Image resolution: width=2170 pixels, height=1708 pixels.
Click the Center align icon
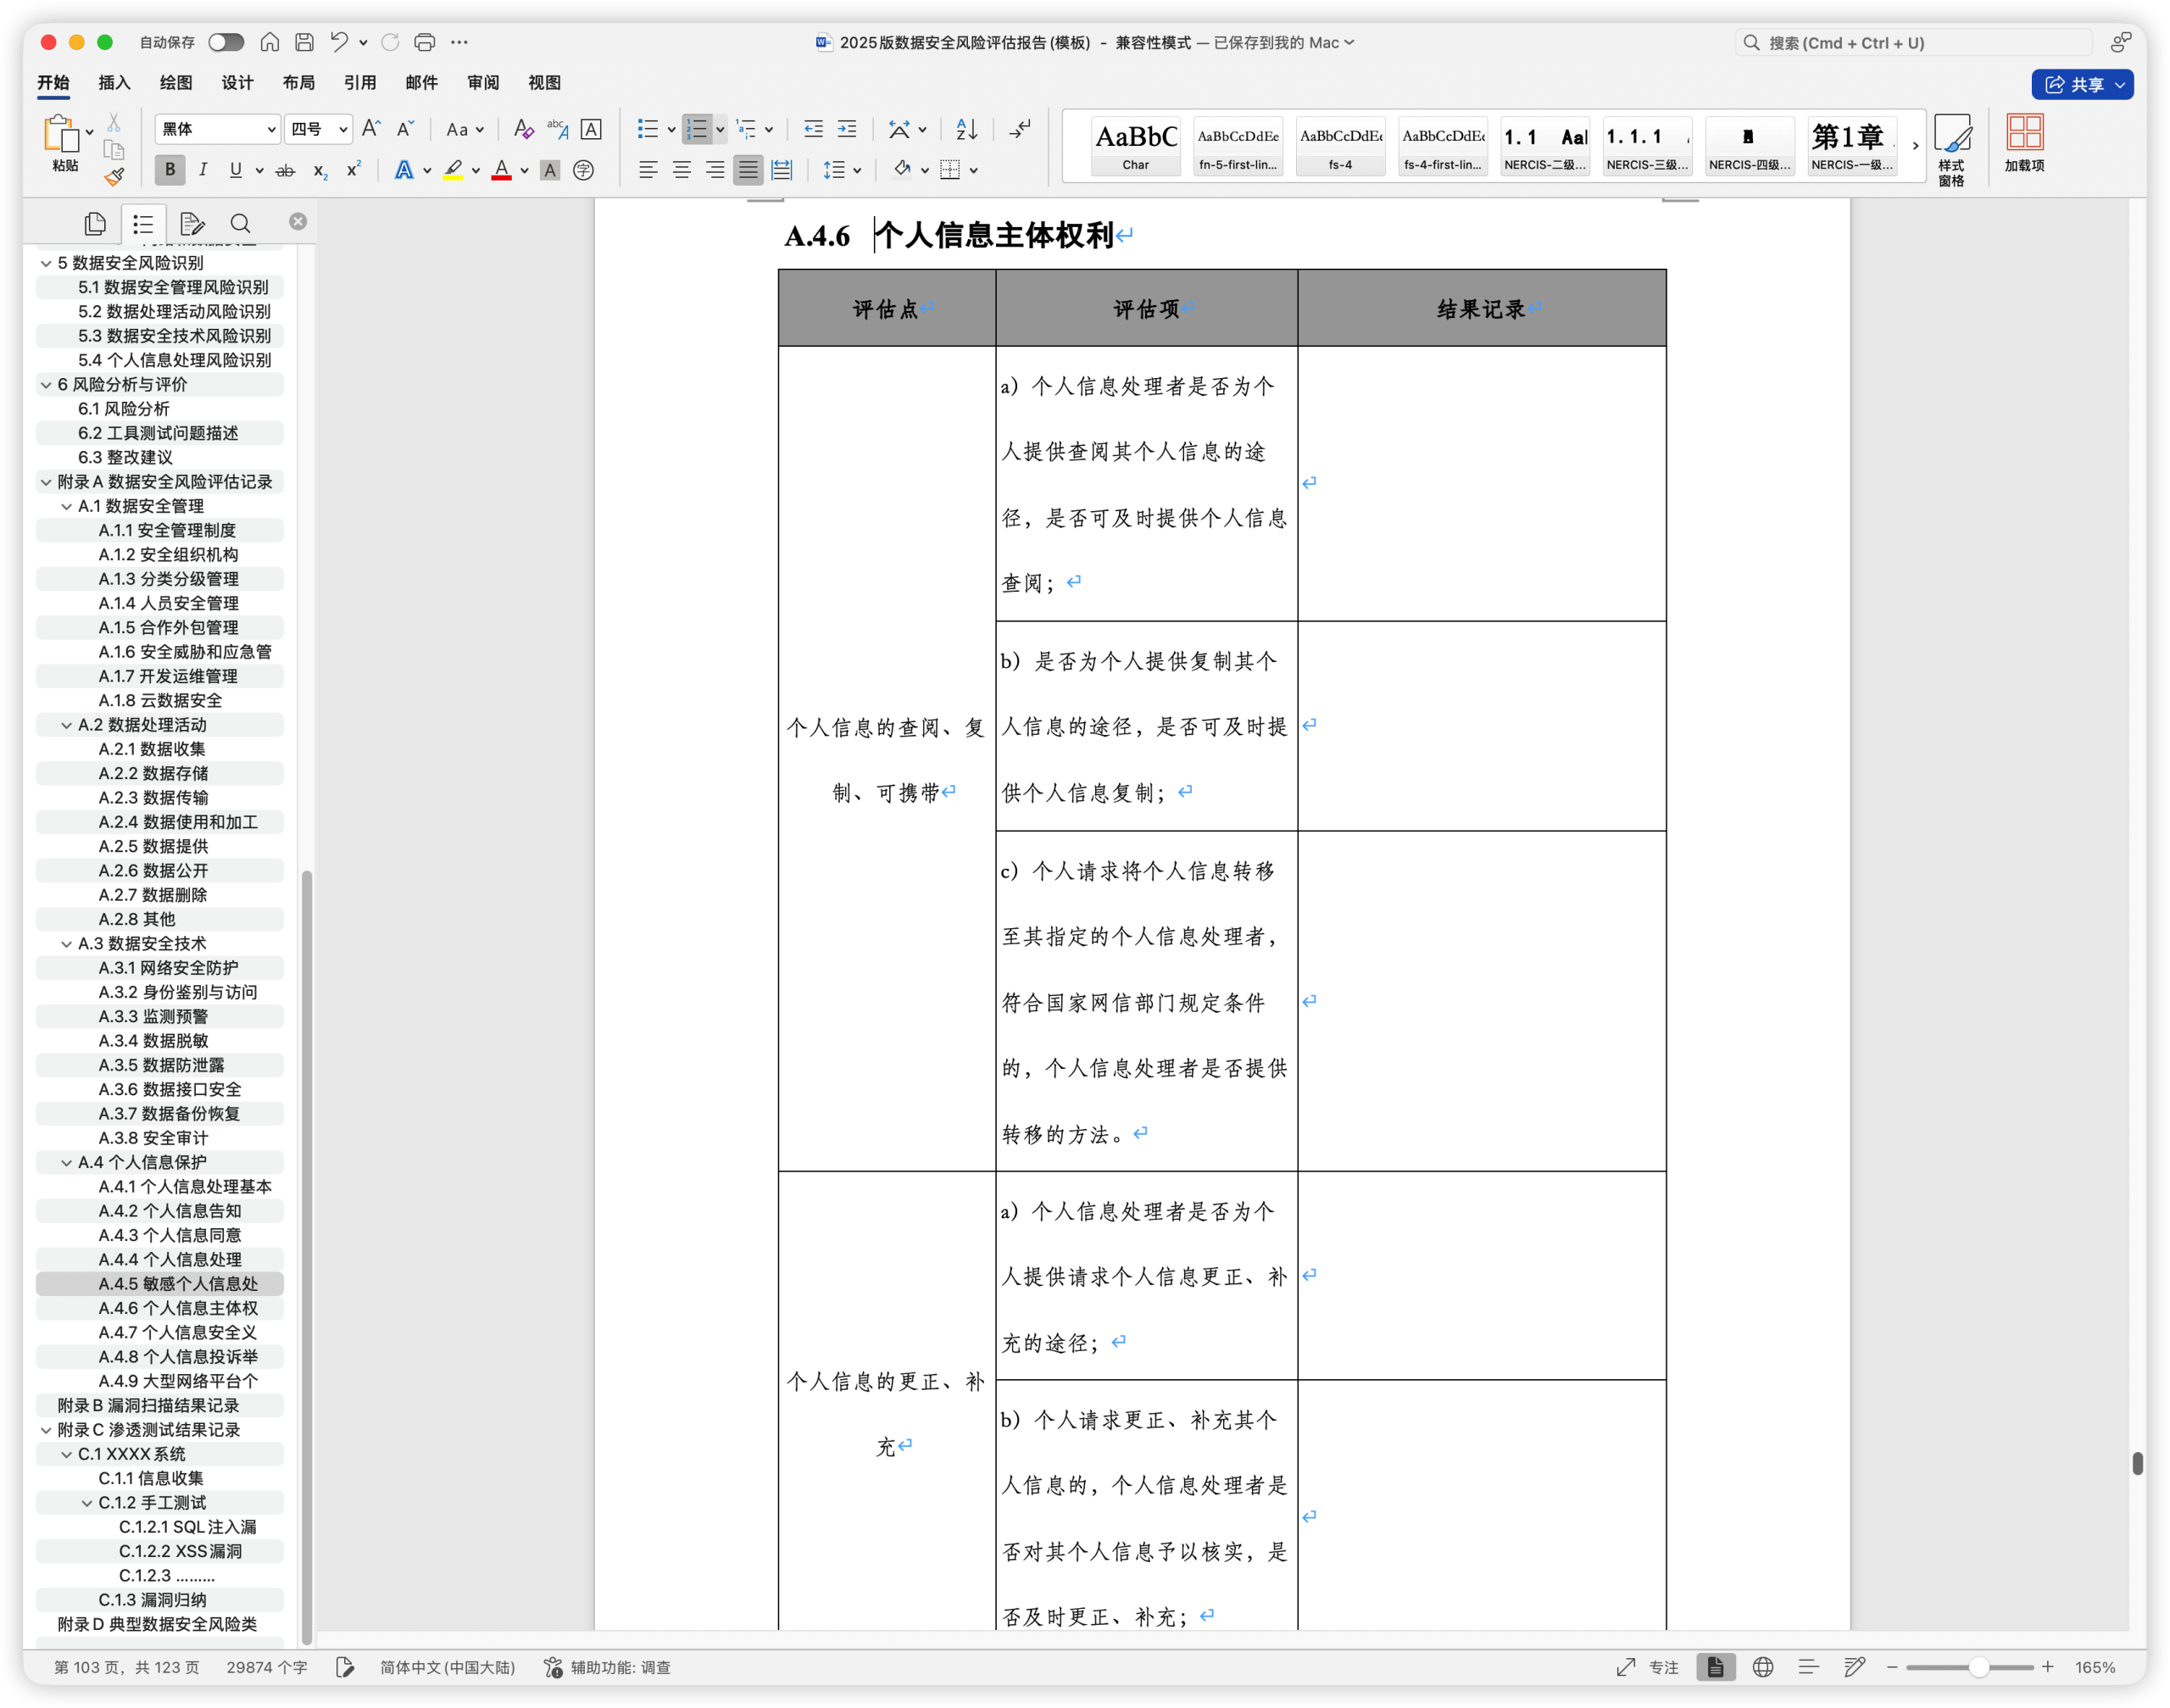(x=682, y=170)
